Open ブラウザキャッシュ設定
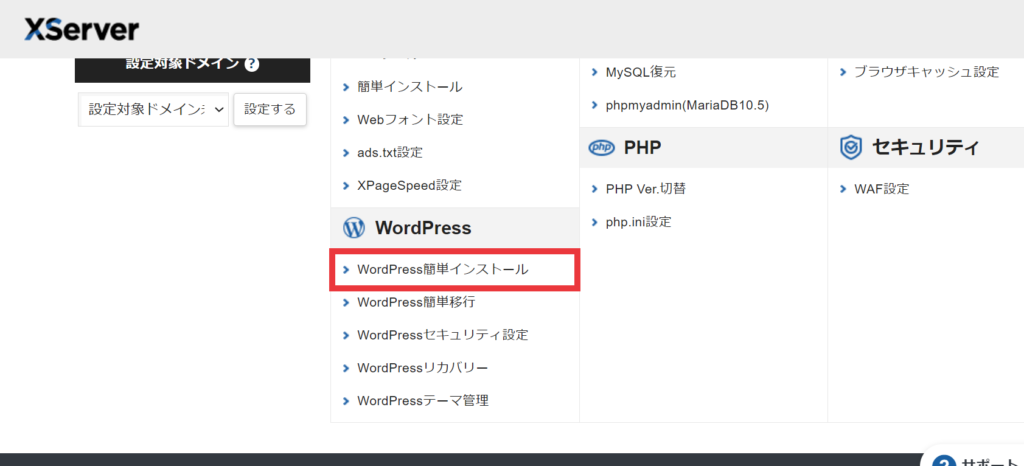 click(x=926, y=72)
